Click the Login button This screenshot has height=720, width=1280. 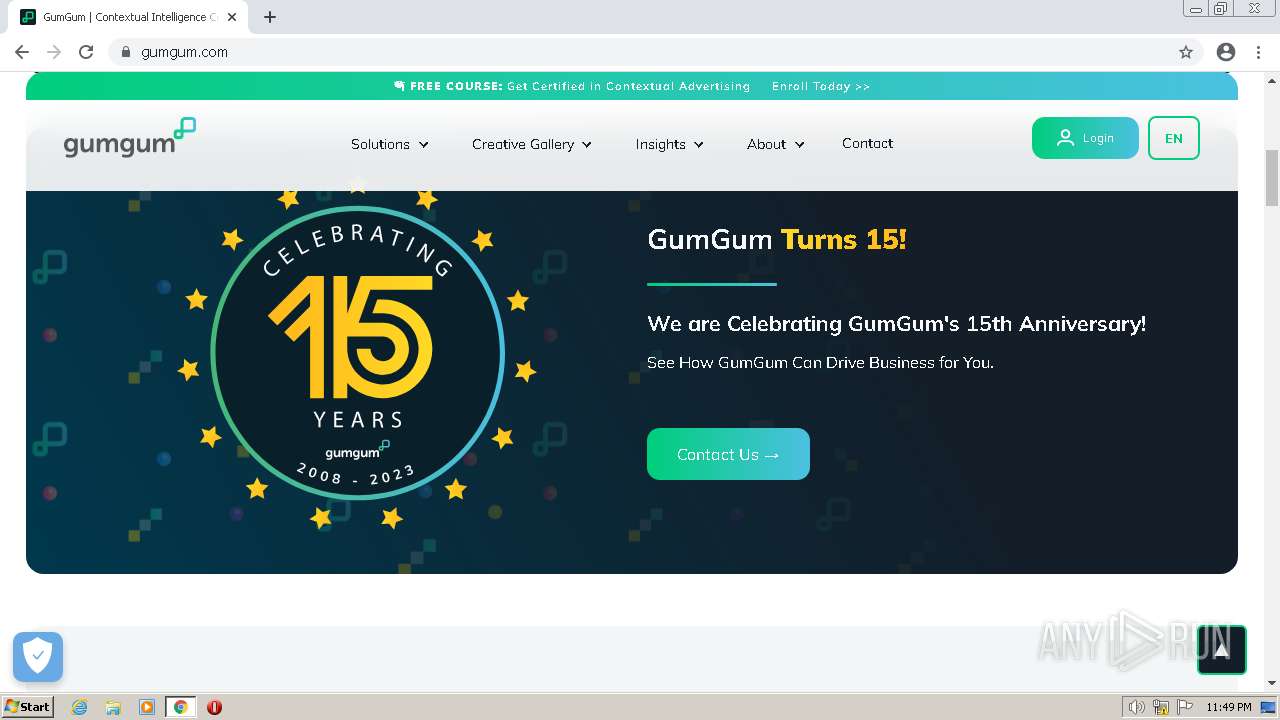tap(1085, 138)
